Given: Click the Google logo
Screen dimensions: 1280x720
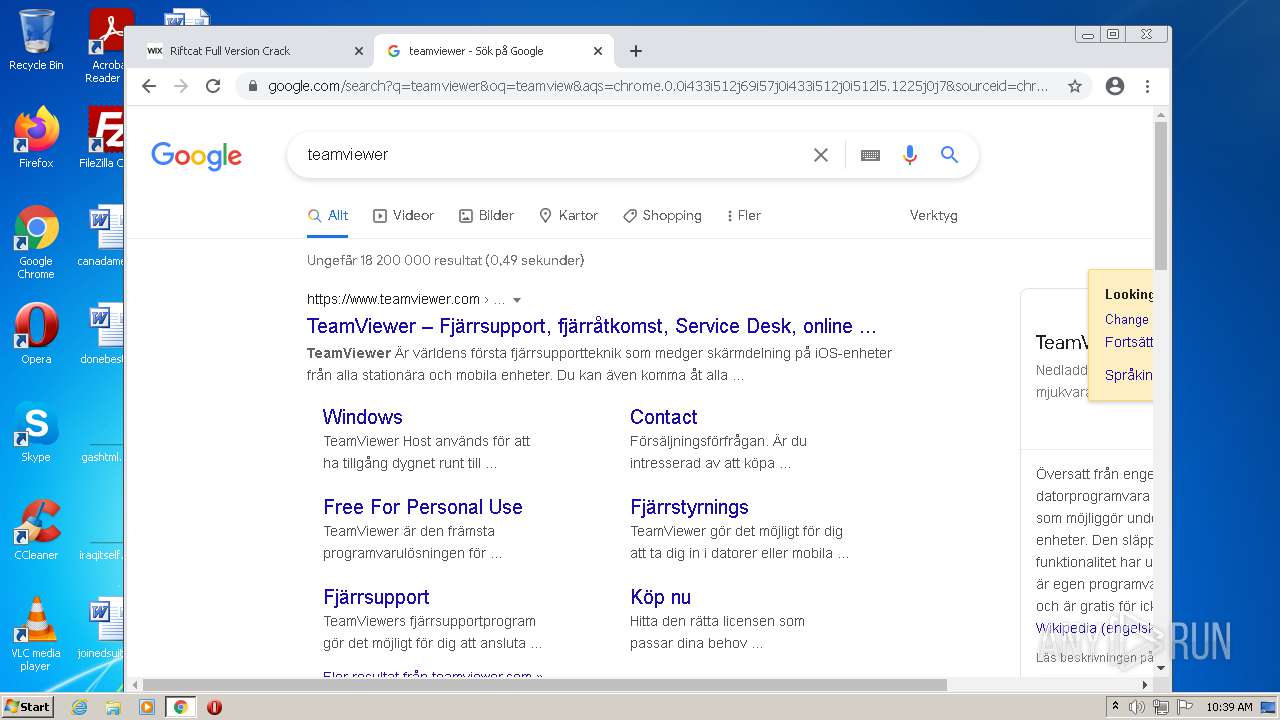Looking at the screenshot, I should point(197,156).
